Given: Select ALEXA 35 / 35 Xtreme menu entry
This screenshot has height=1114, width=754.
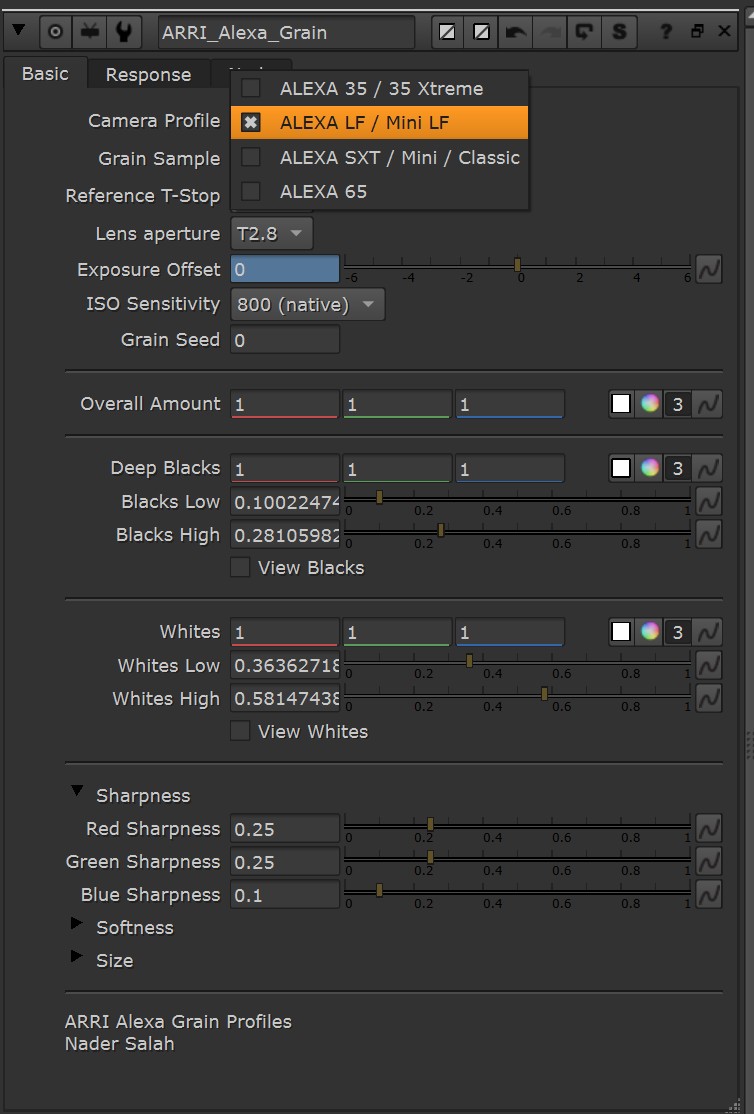Looking at the screenshot, I should (379, 89).
